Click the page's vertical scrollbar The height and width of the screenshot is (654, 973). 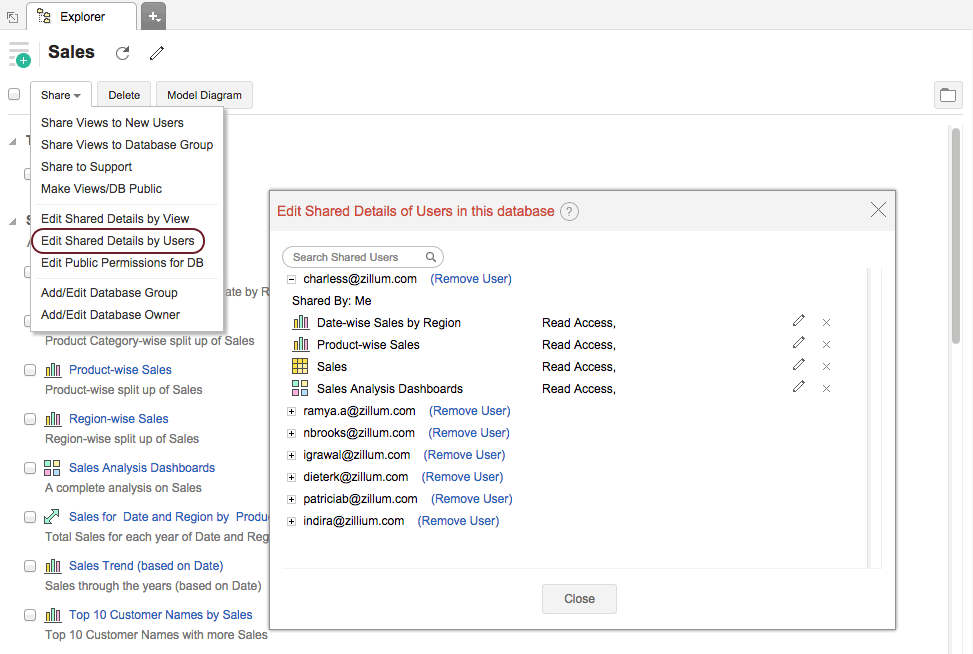(956, 240)
